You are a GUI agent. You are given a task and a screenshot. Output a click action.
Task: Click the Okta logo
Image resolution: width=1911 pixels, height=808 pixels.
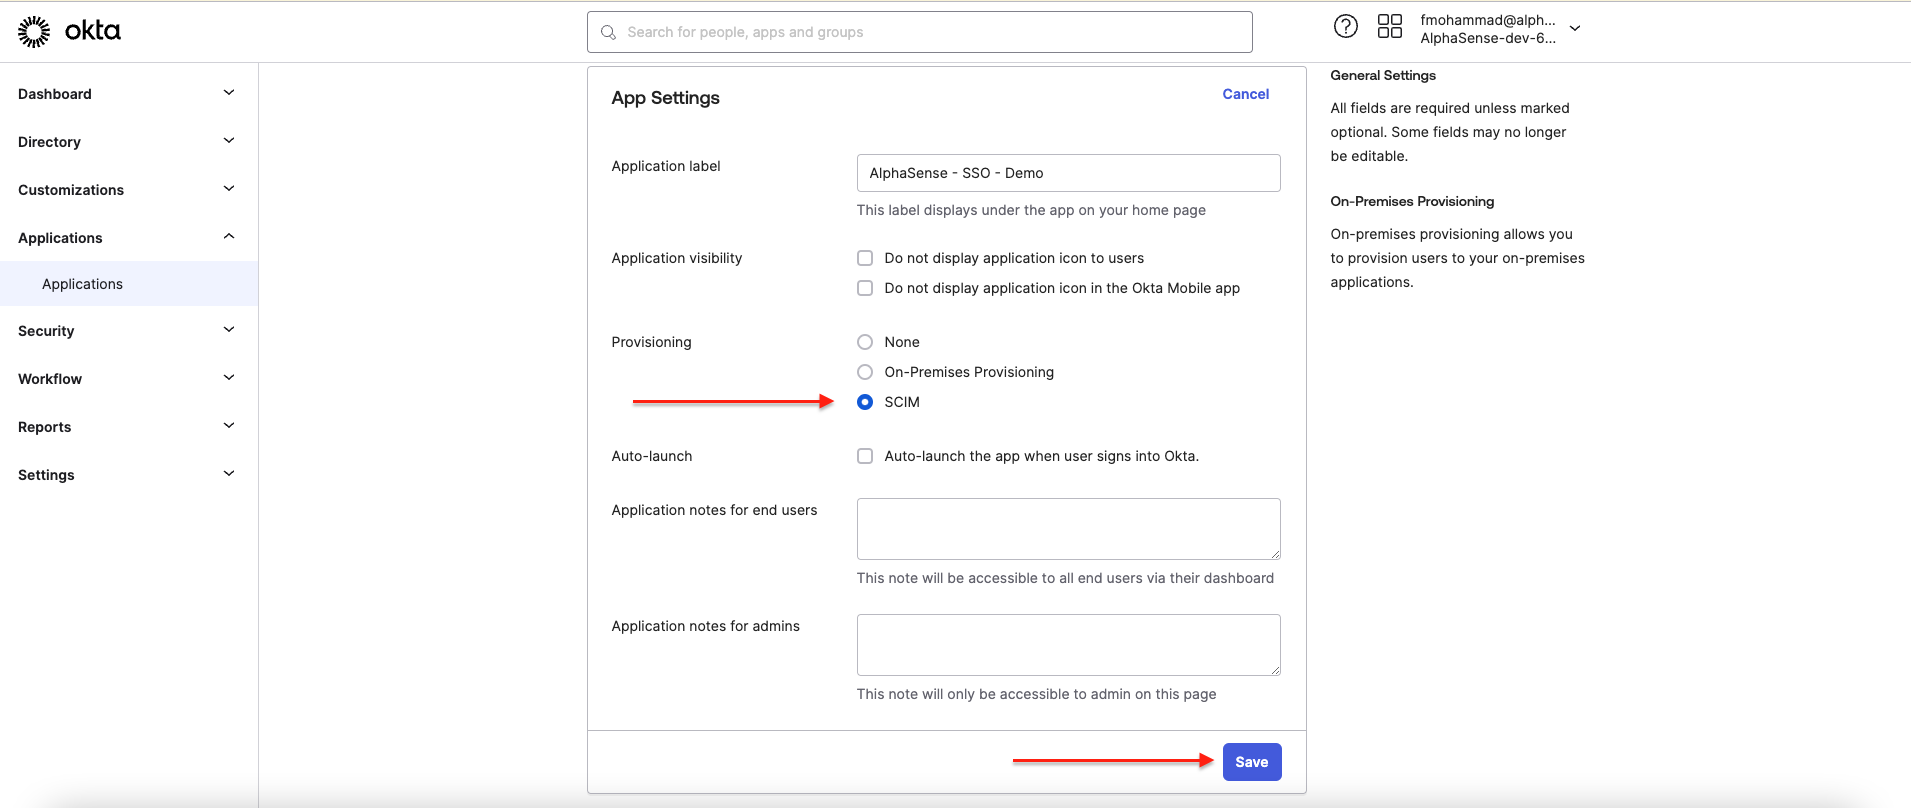pos(69,32)
